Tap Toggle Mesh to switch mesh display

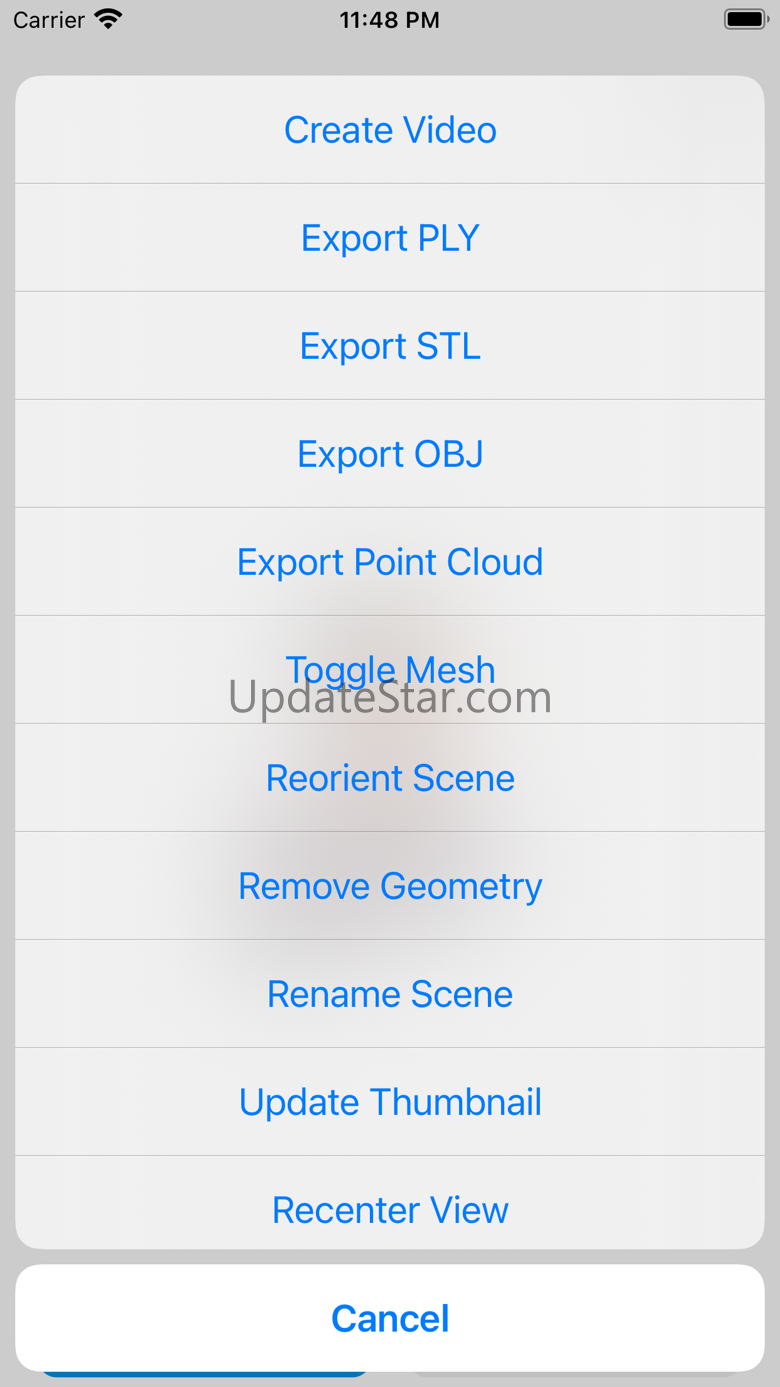(x=390, y=660)
